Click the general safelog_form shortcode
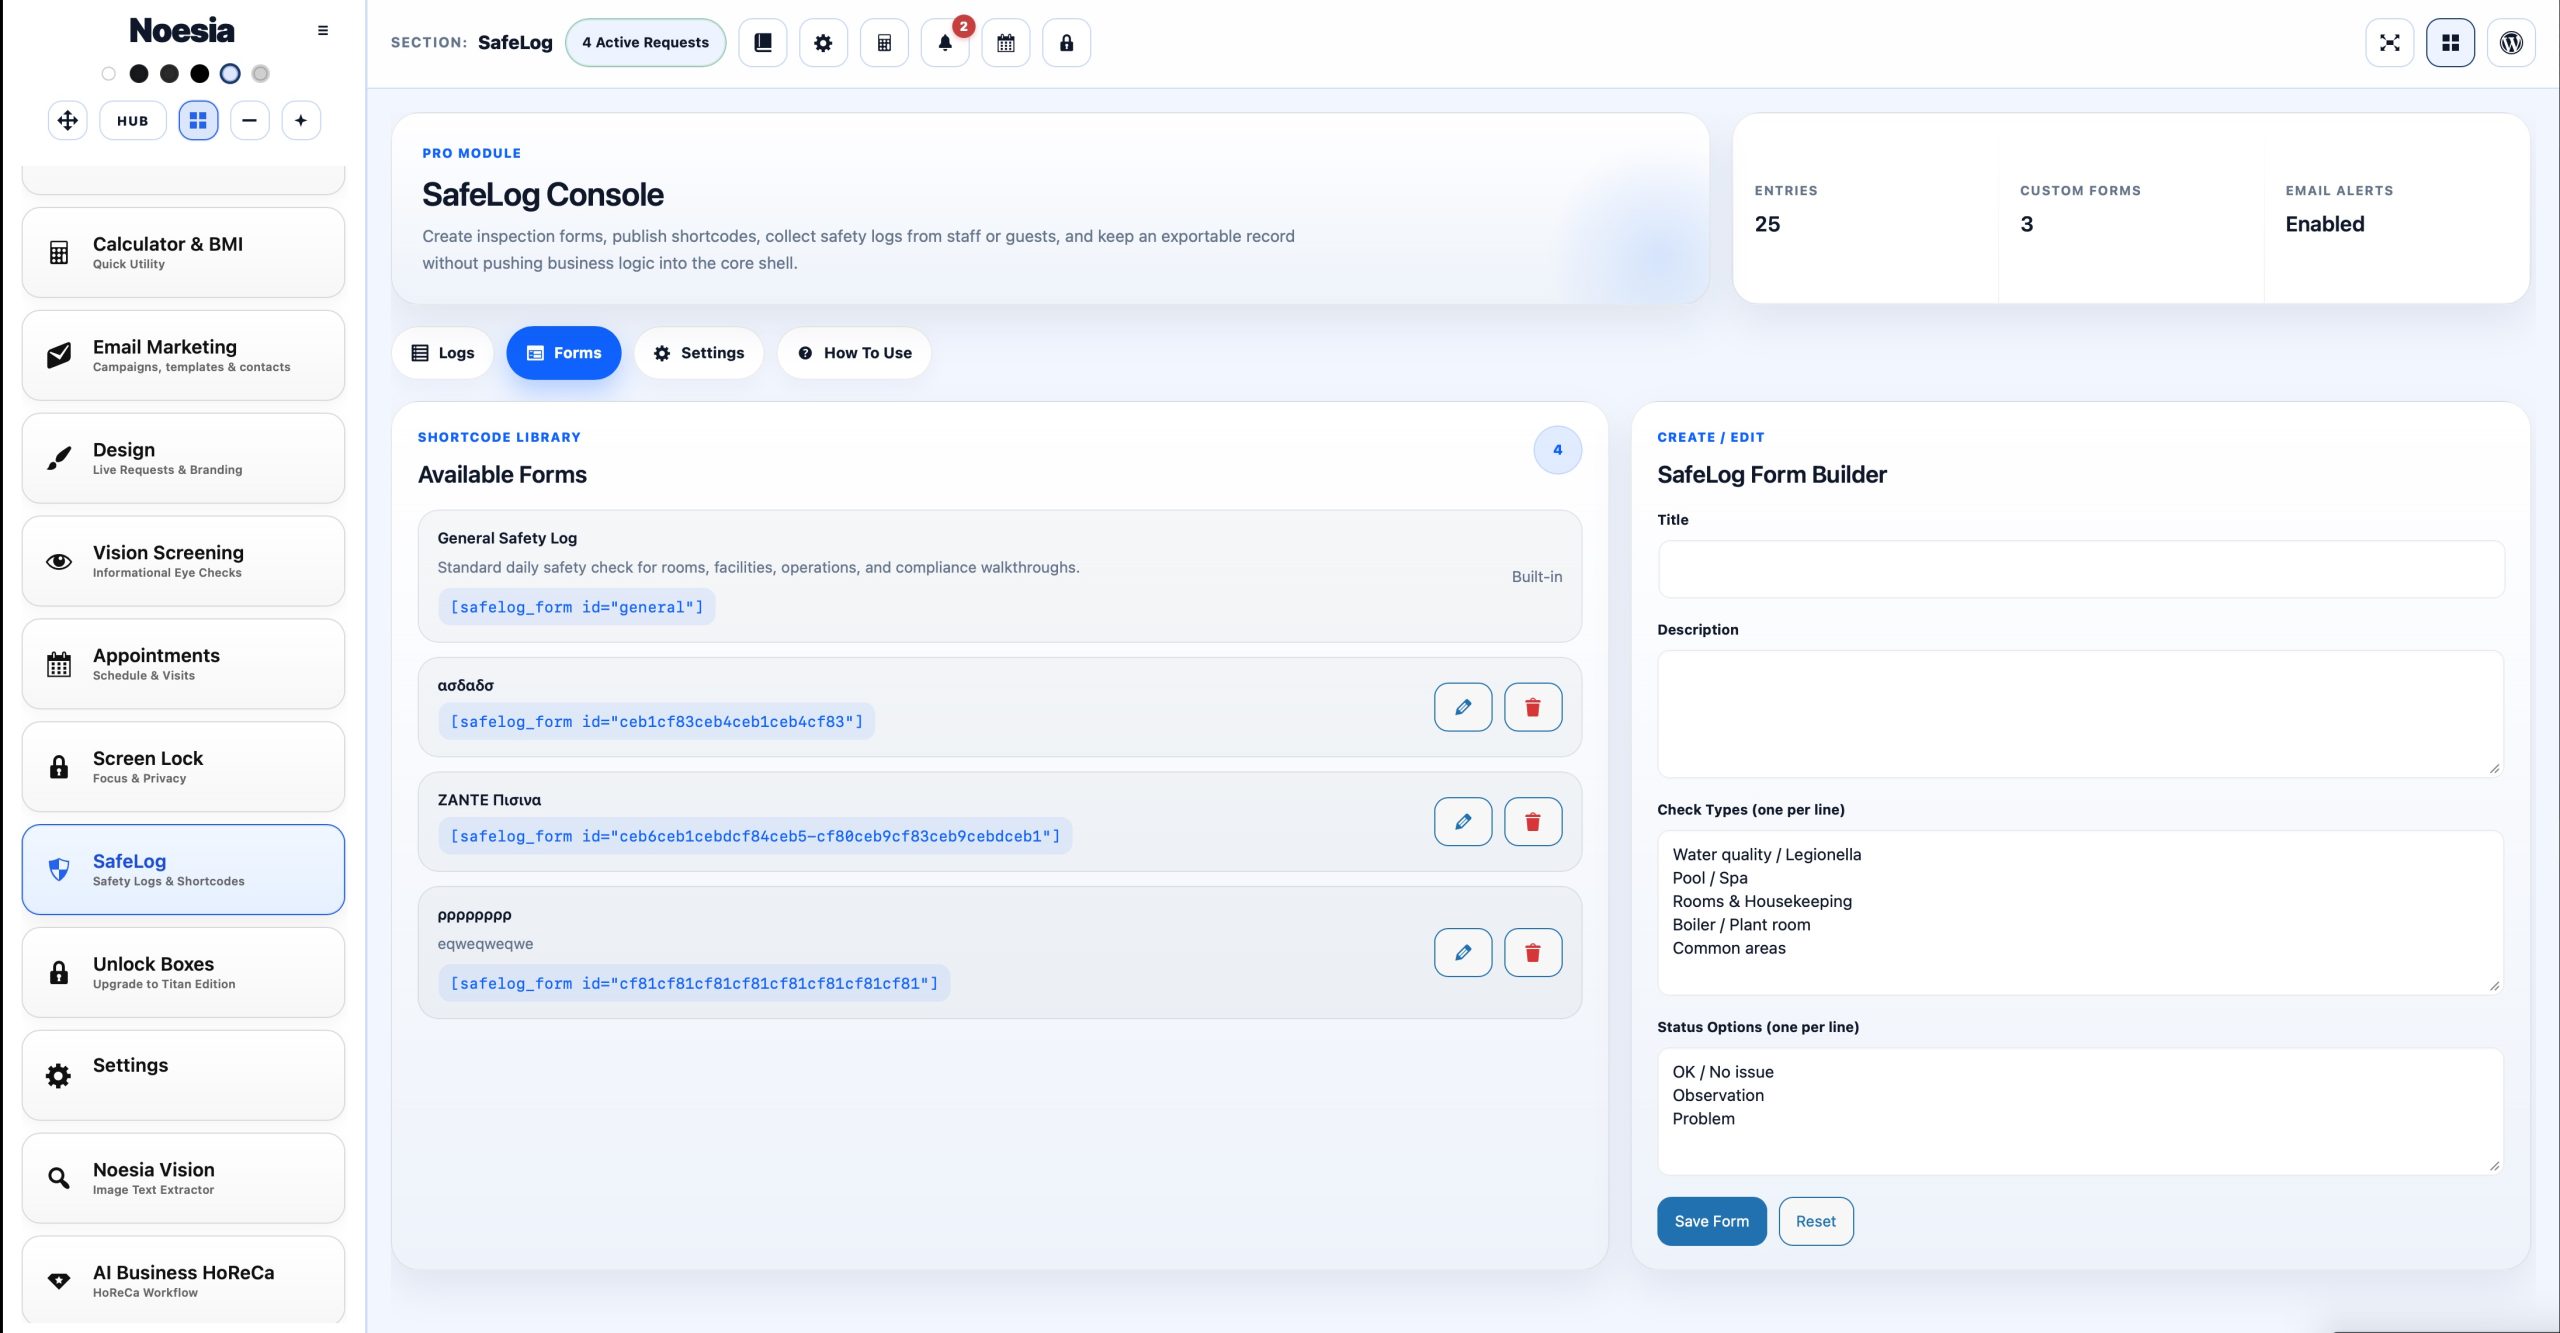The height and width of the screenshot is (1333, 2560). (577, 607)
